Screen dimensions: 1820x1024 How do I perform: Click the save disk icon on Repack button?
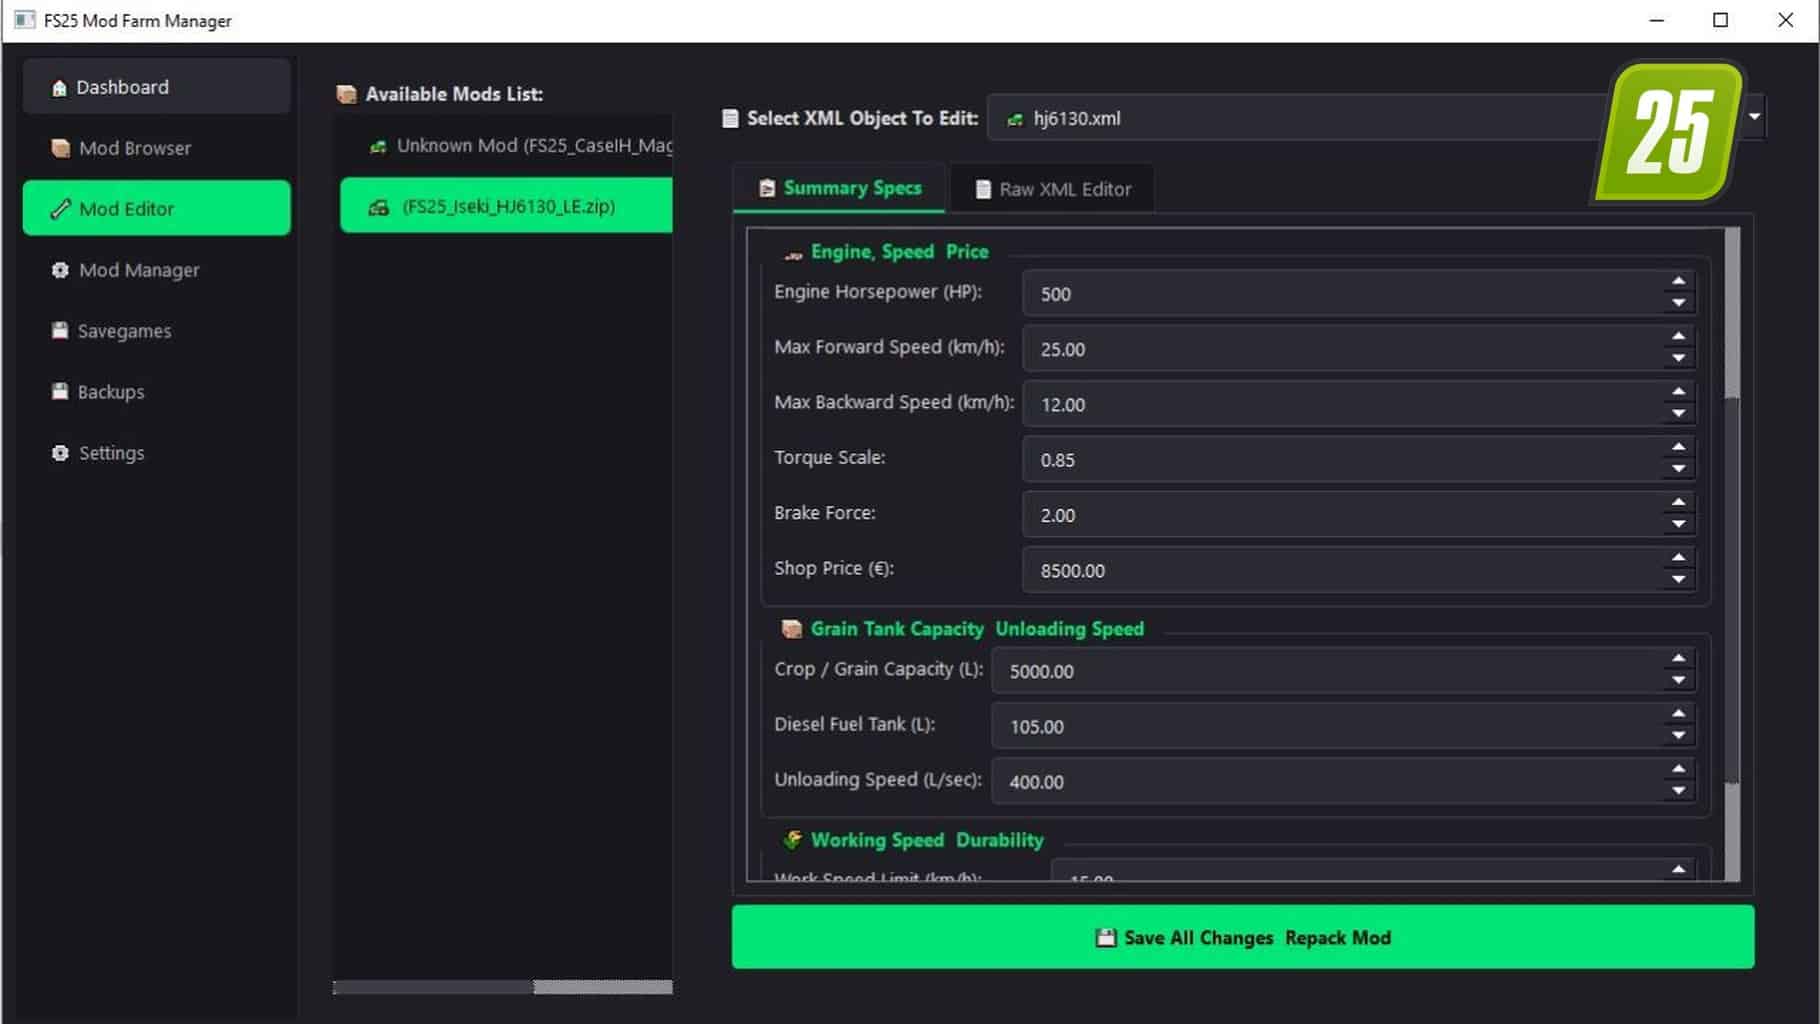pyautogui.click(x=1105, y=937)
